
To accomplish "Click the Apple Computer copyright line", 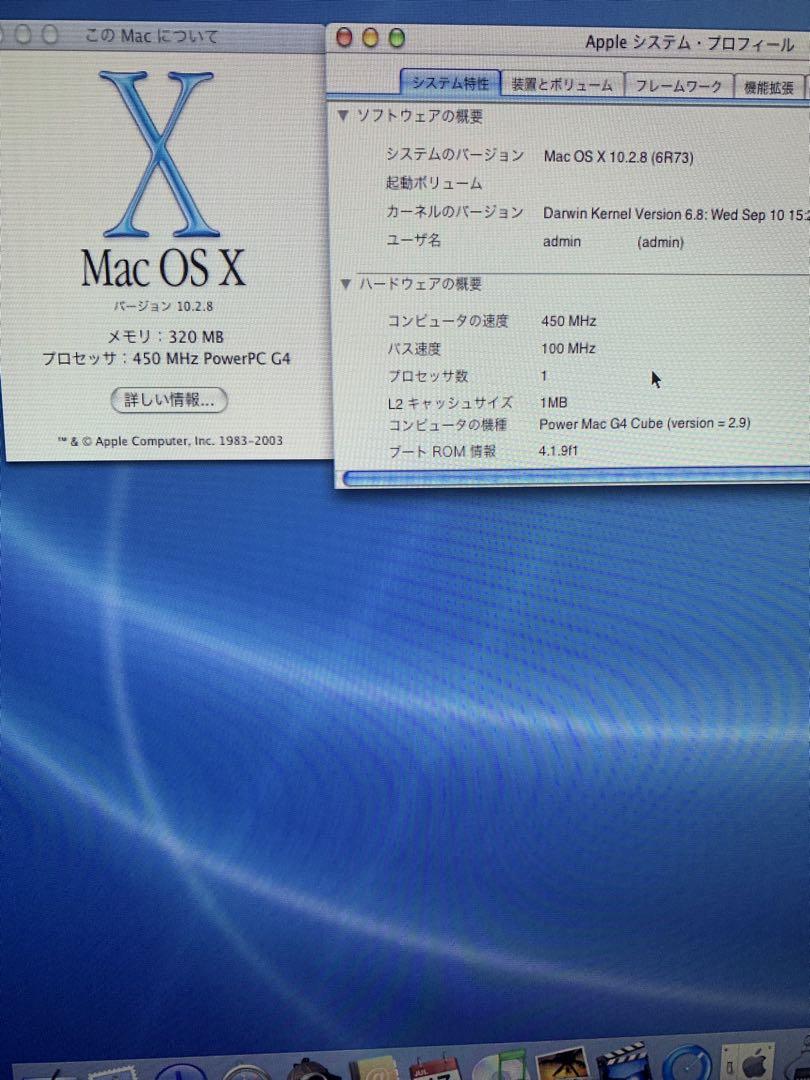I will (x=170, y=441).
